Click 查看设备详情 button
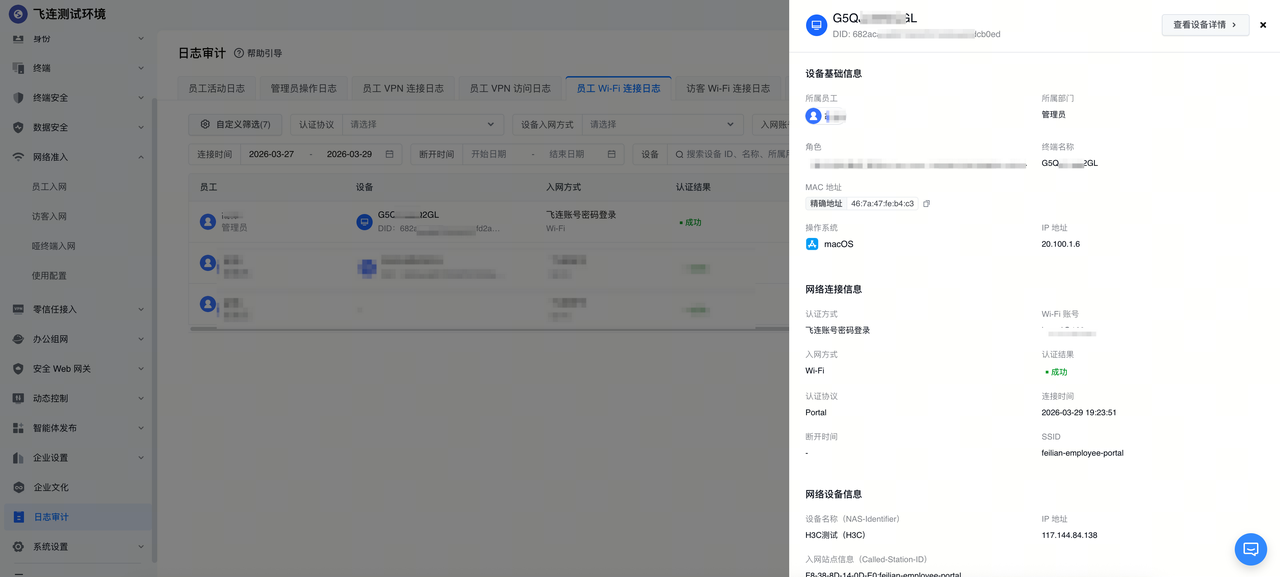 coord(1205,25)
